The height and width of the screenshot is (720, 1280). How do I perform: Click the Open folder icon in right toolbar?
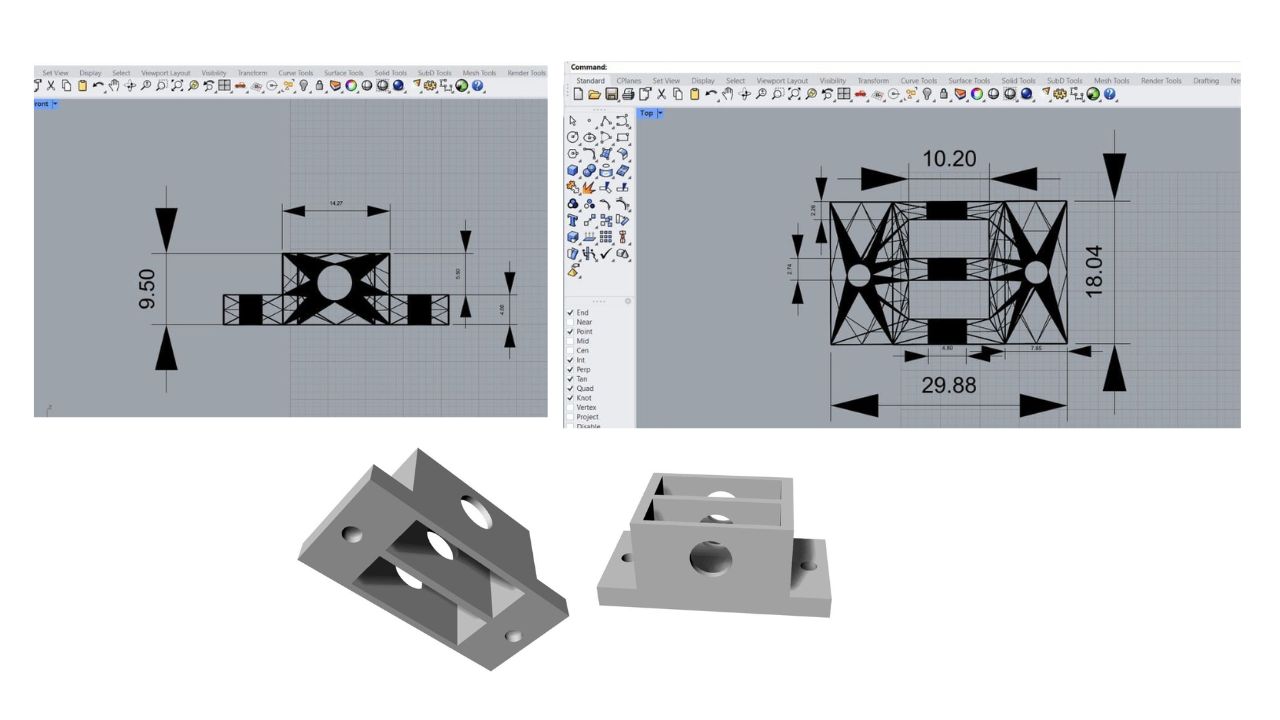pyautogui.click(x=594, y=94)
